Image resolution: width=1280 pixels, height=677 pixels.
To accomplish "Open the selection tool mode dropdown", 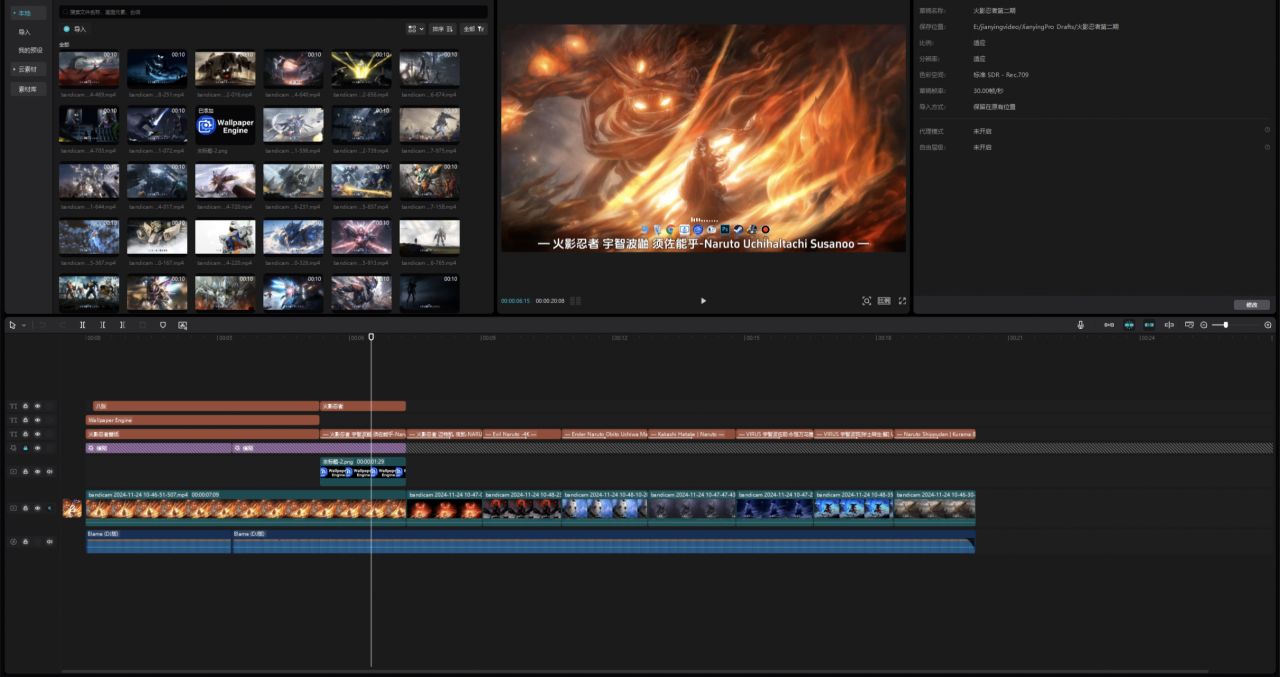I will pos(24,325).
